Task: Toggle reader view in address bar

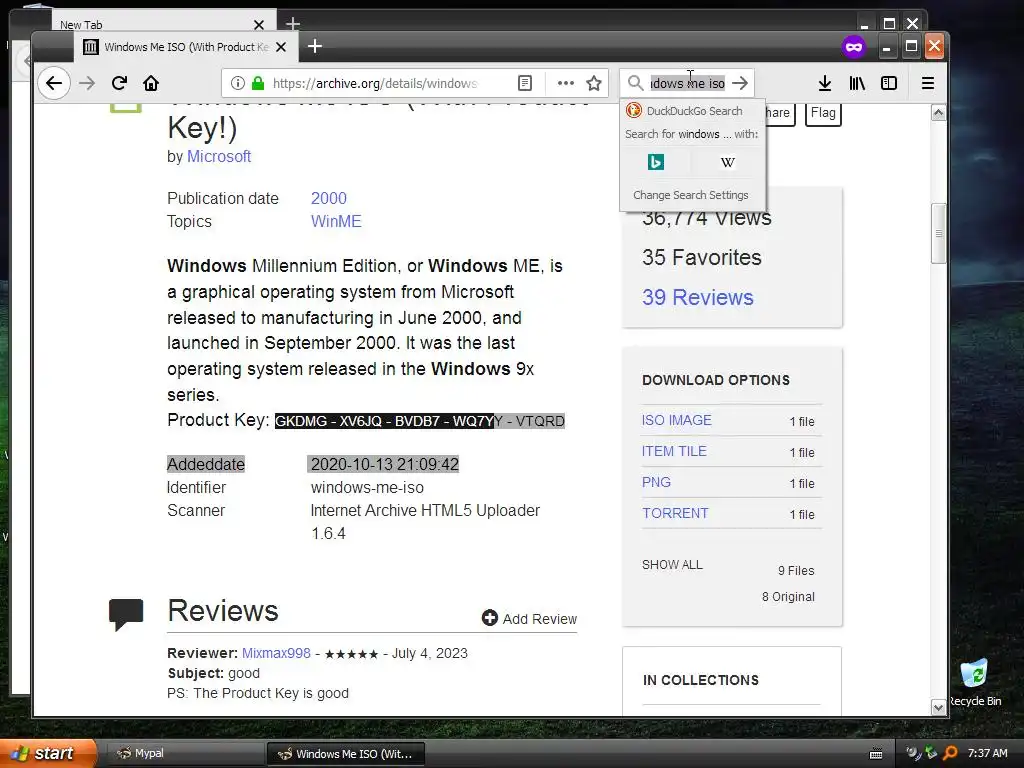Action: [x=525, y=83]
